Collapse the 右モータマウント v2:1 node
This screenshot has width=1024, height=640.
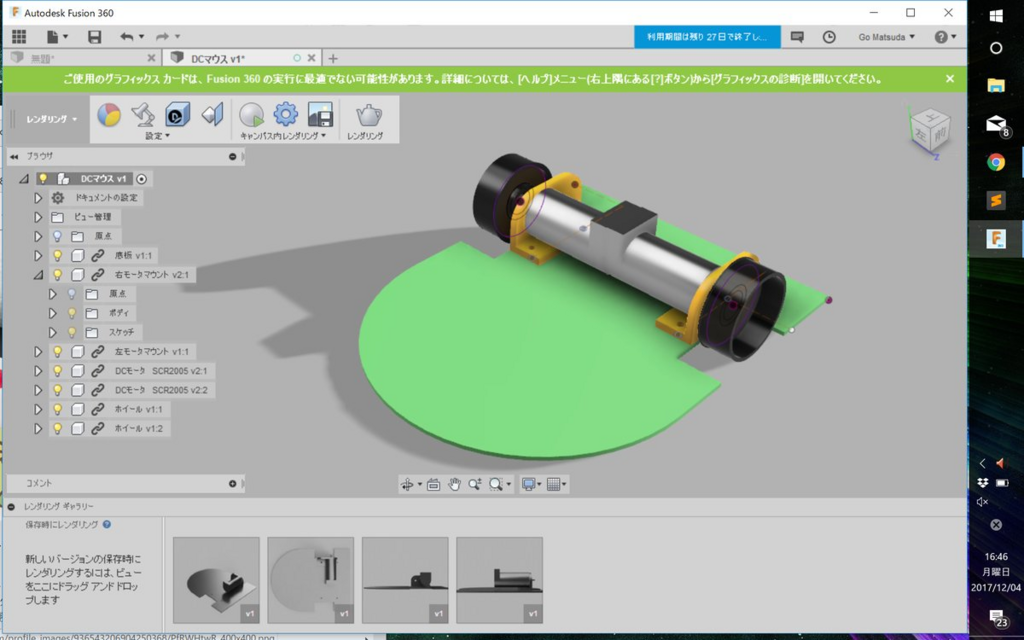(x=38, y=275)
